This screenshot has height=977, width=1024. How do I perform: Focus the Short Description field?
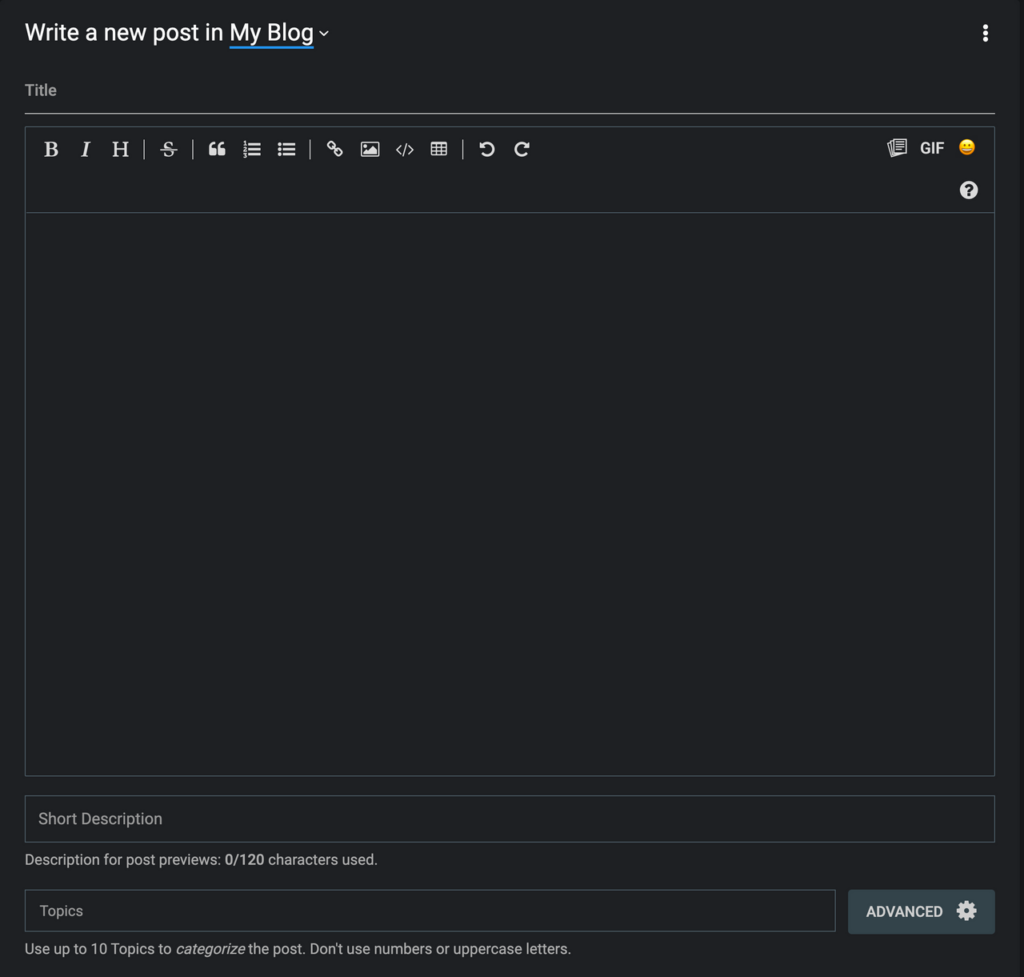[x=509, y=819]
